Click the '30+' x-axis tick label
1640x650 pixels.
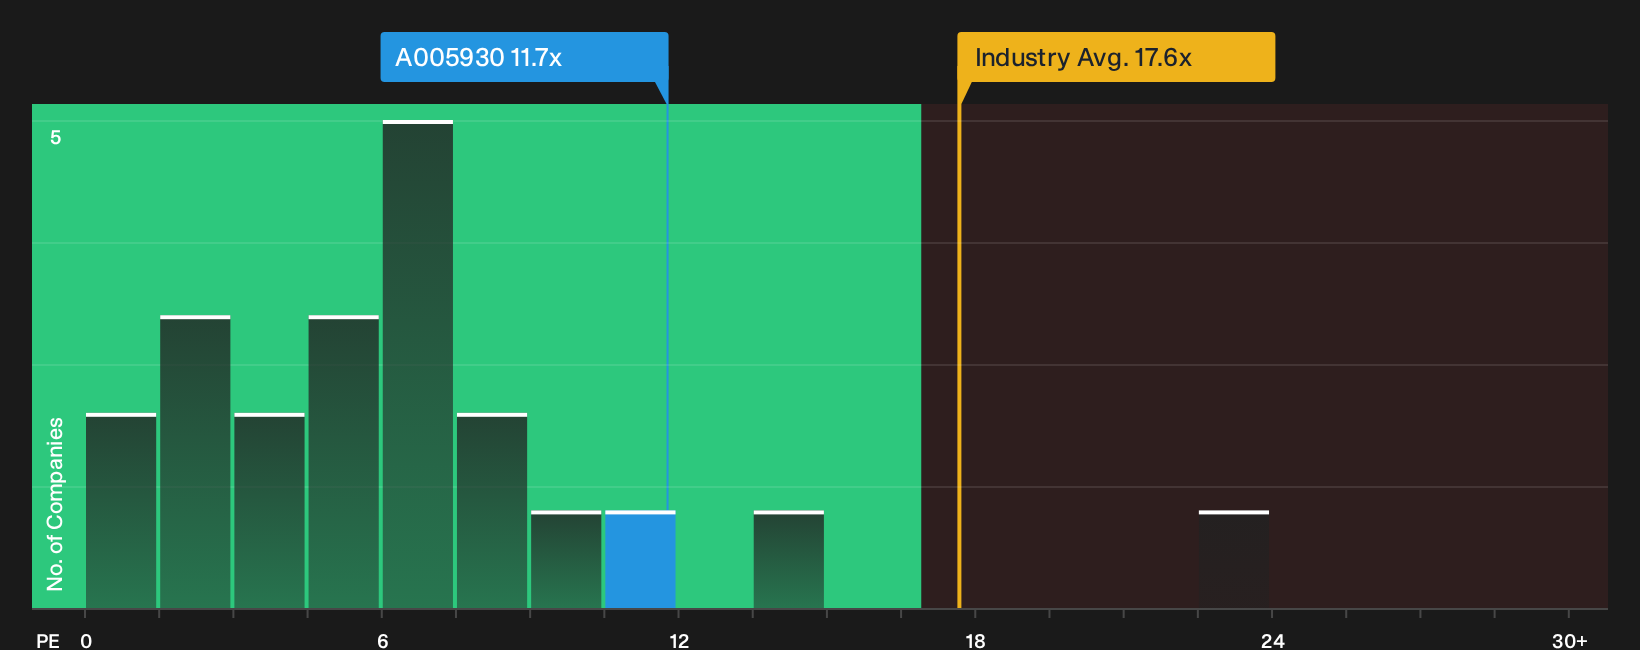tap(1569, 641)
